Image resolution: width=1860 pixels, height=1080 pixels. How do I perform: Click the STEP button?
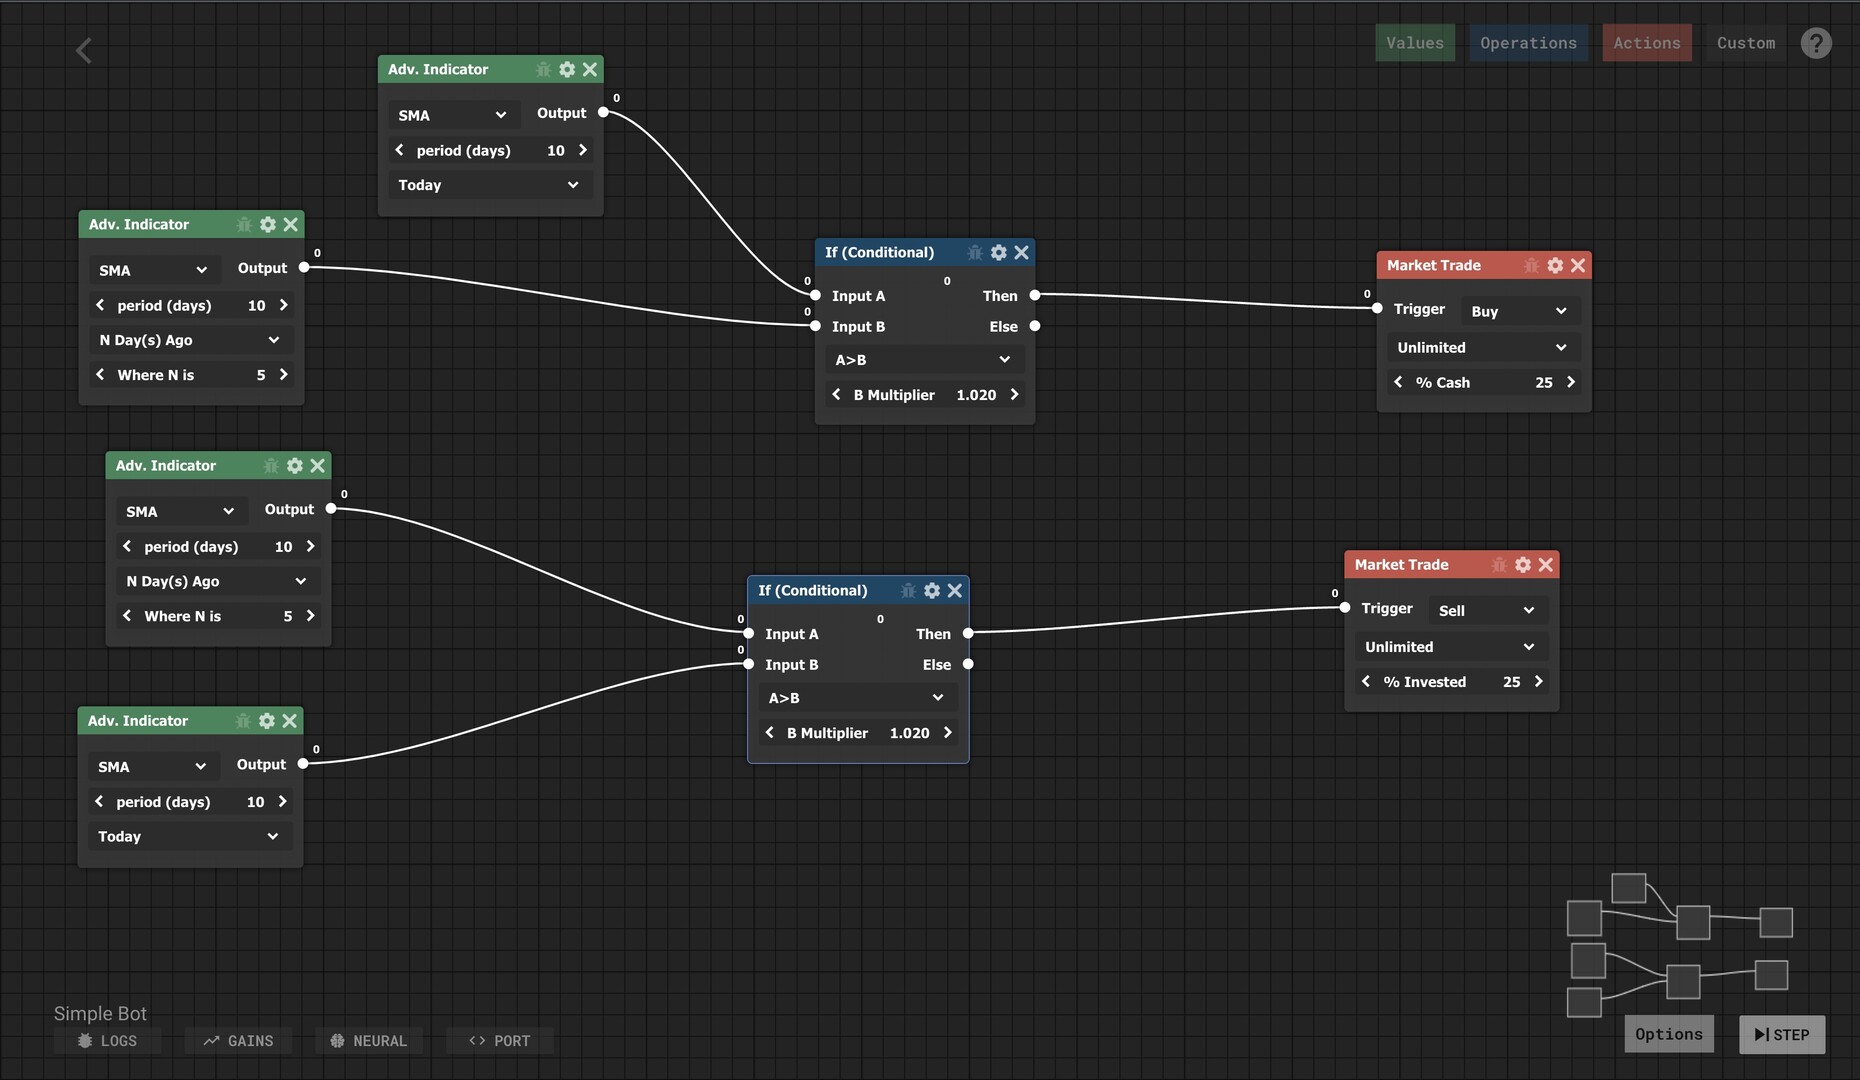(1781, 1034)
